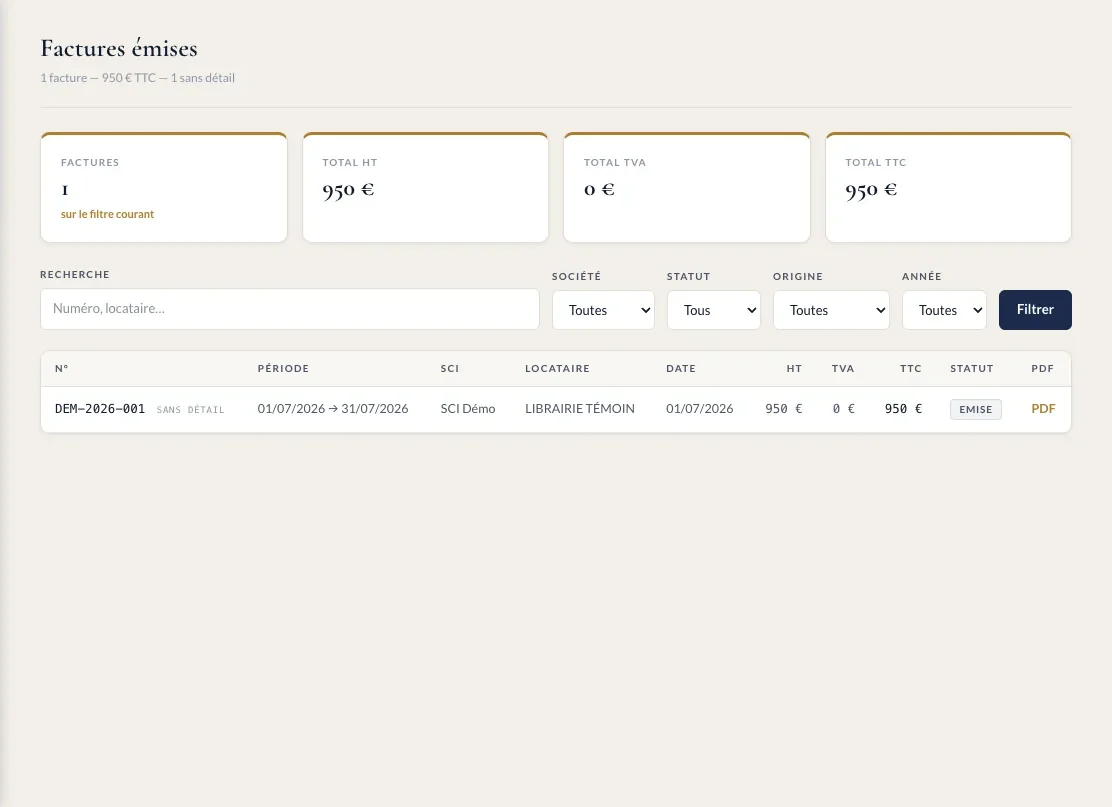Select the Total TTC summary card
The height and width of the screenshot is (807, 1112).
[x=948, y=187]
